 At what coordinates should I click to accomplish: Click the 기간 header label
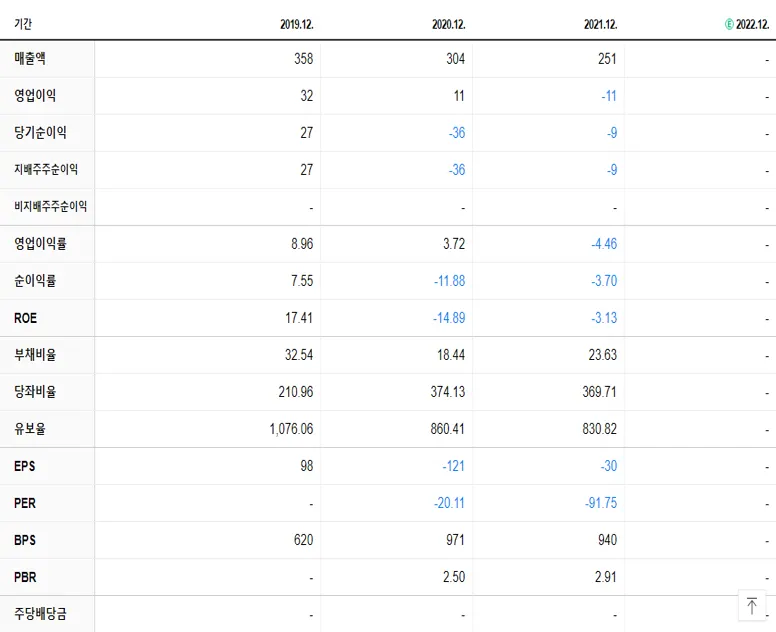pyautogui.click(x=23, y=24)
